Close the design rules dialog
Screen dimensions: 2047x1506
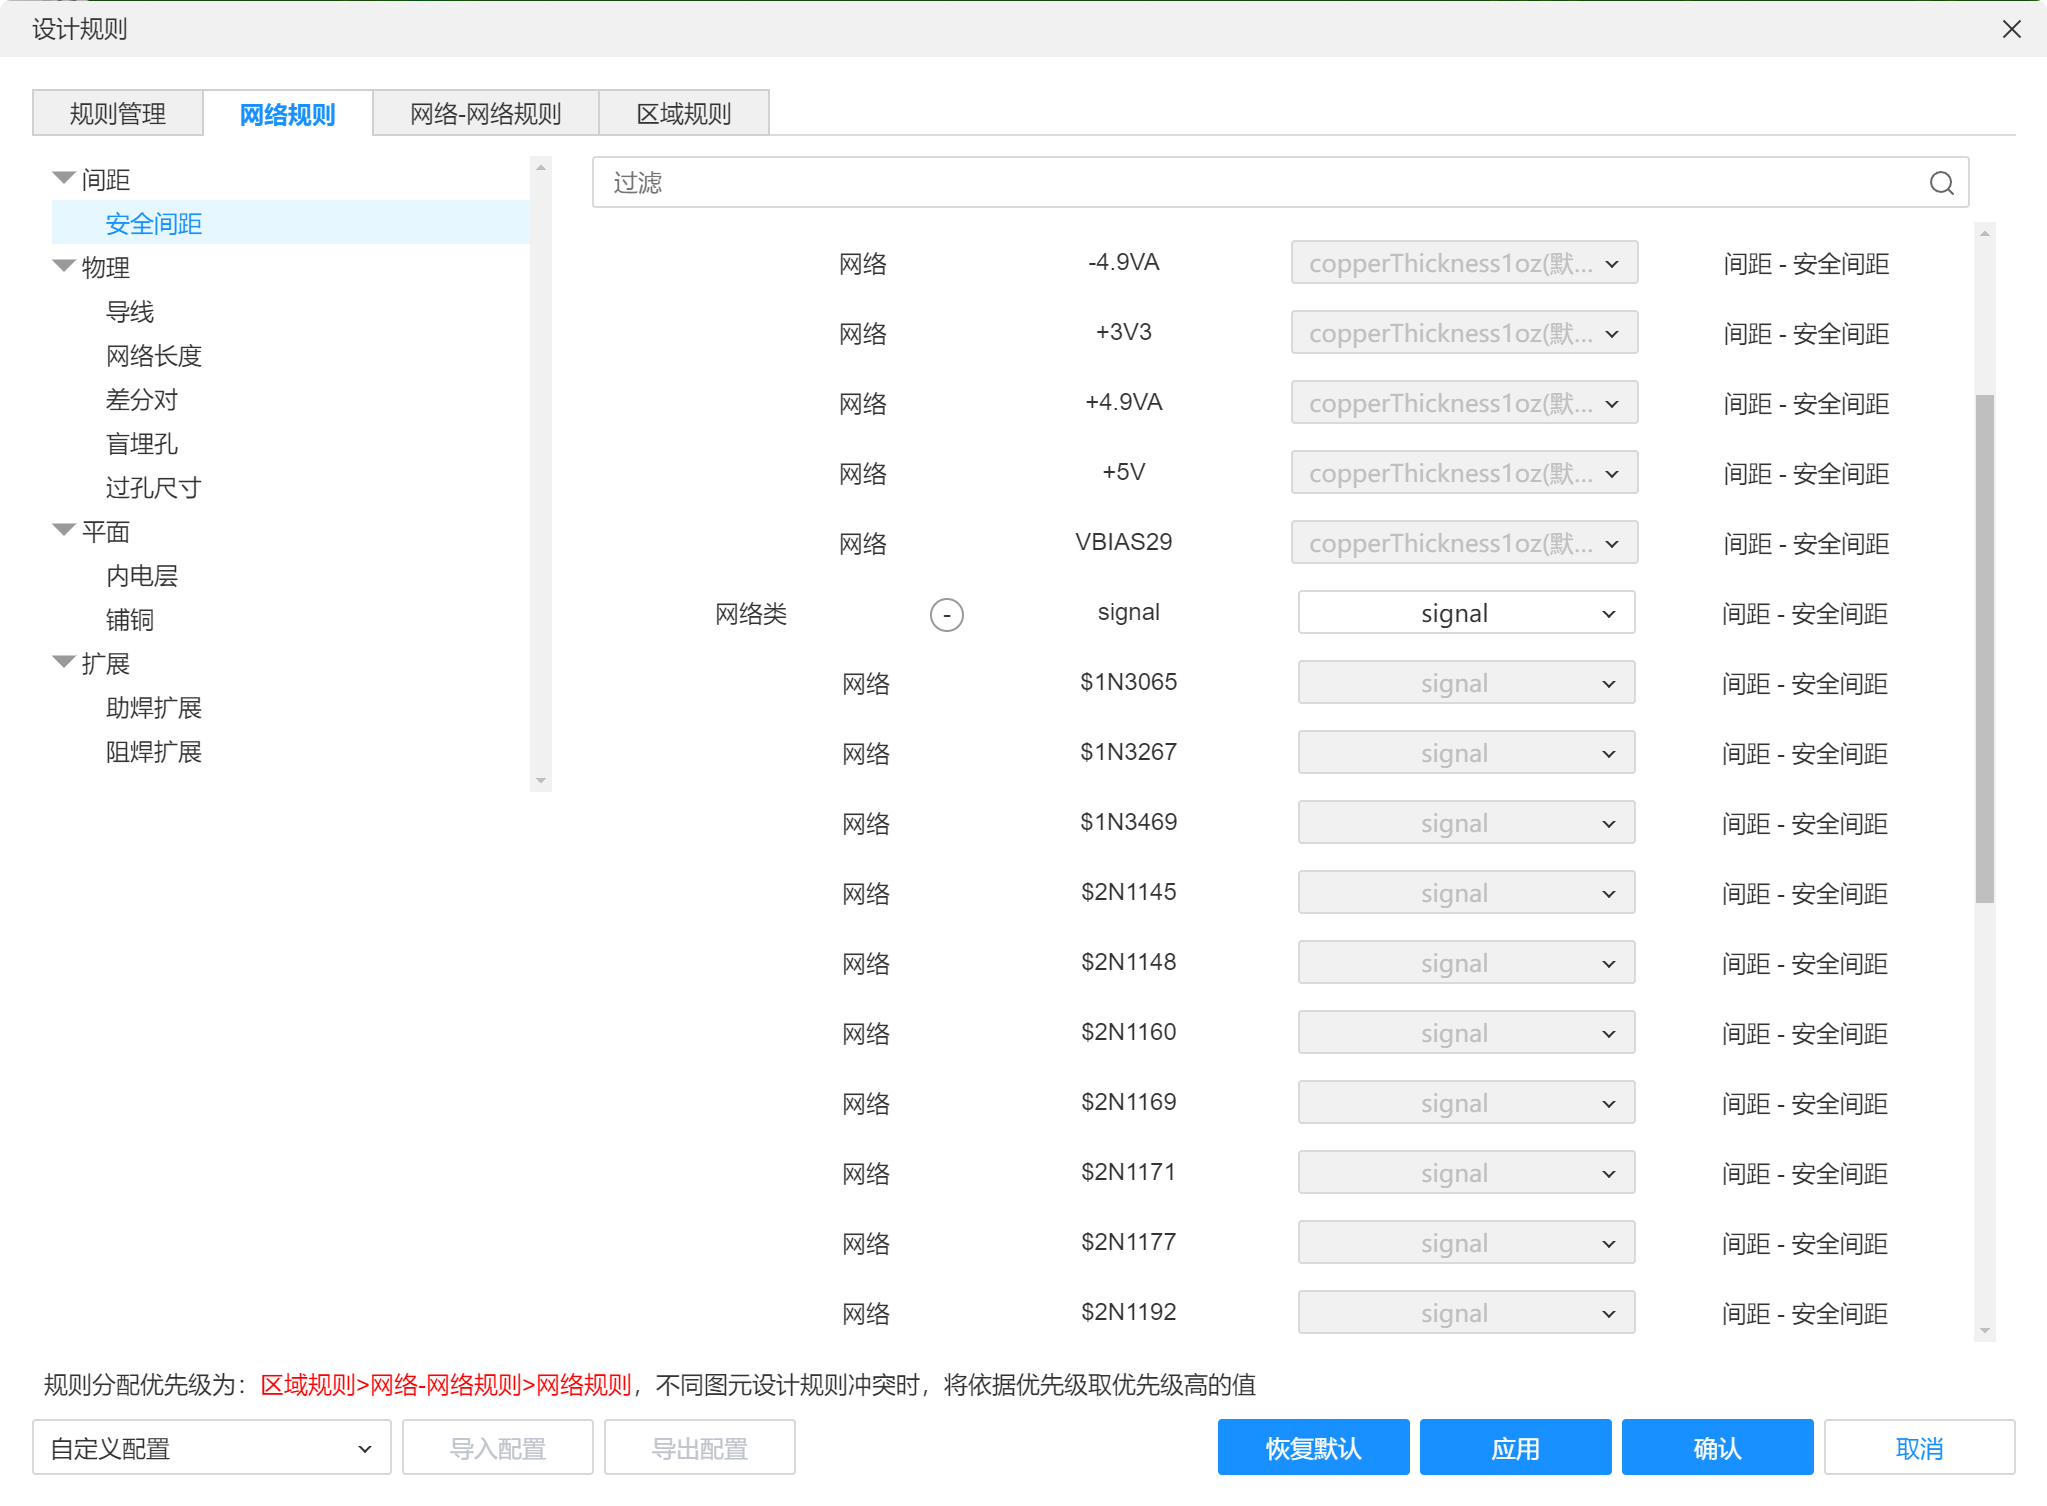click(x=2011, y=29)
